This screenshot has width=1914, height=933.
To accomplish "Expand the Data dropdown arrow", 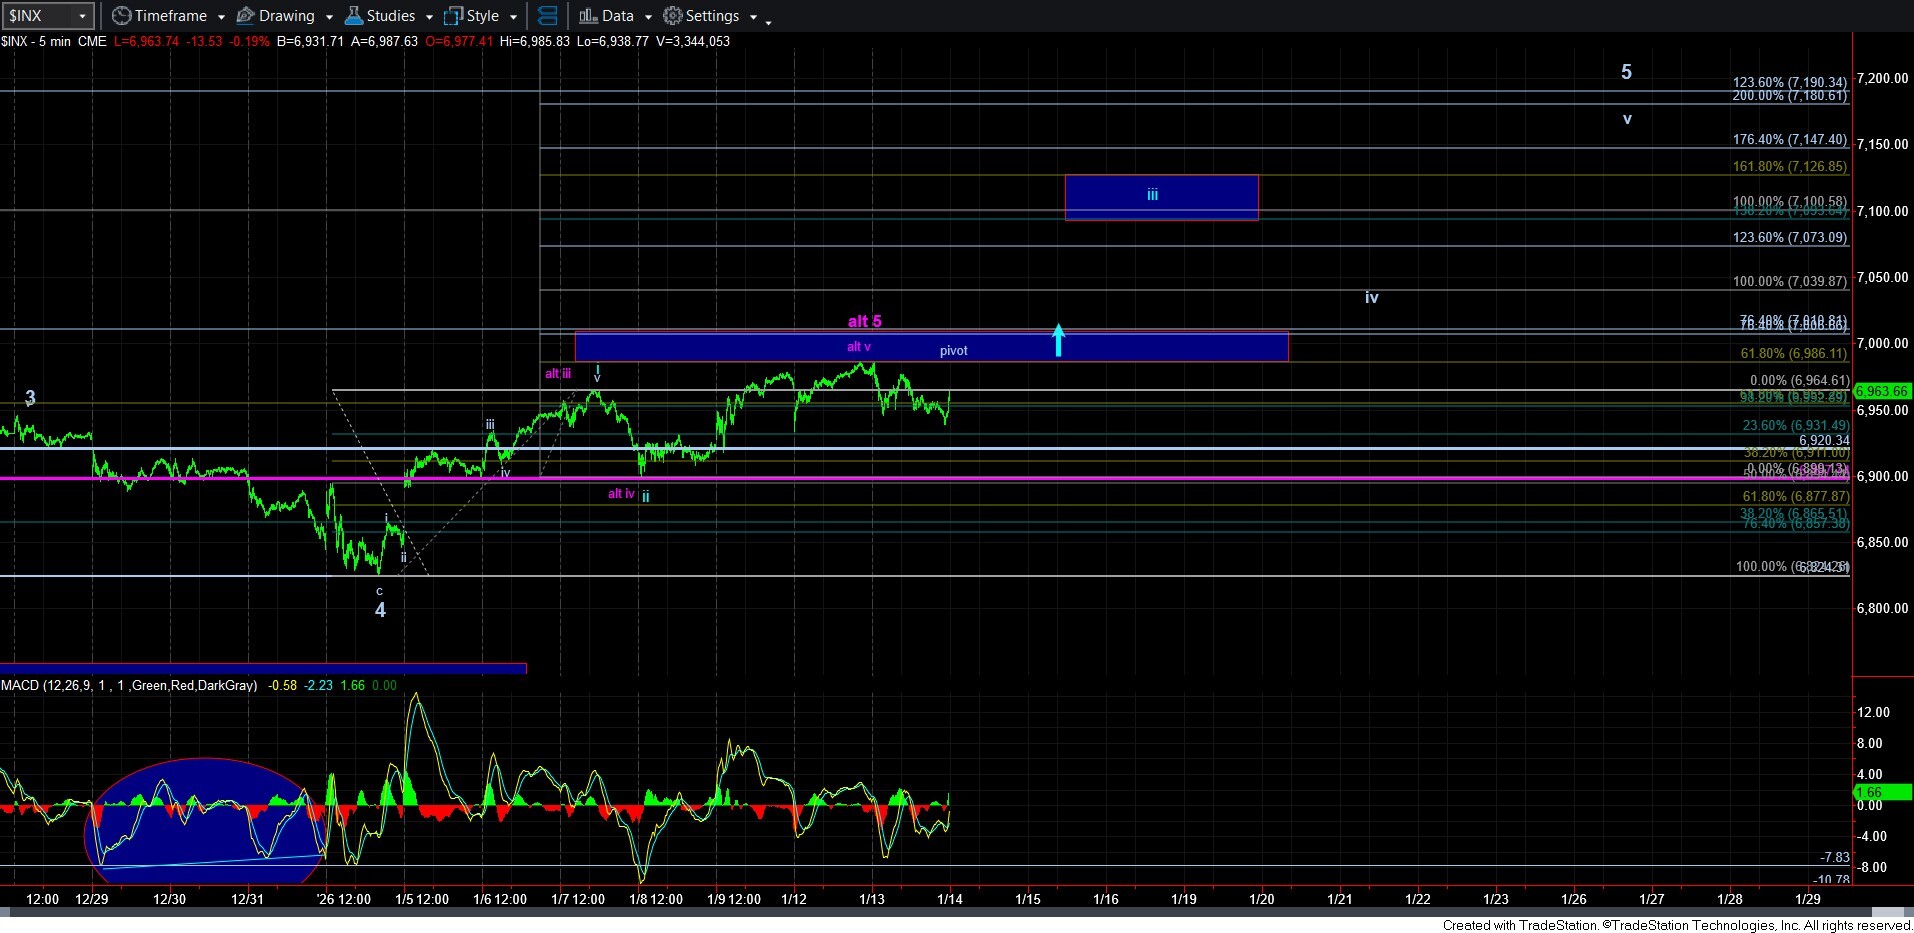I will tap(648, 17).
